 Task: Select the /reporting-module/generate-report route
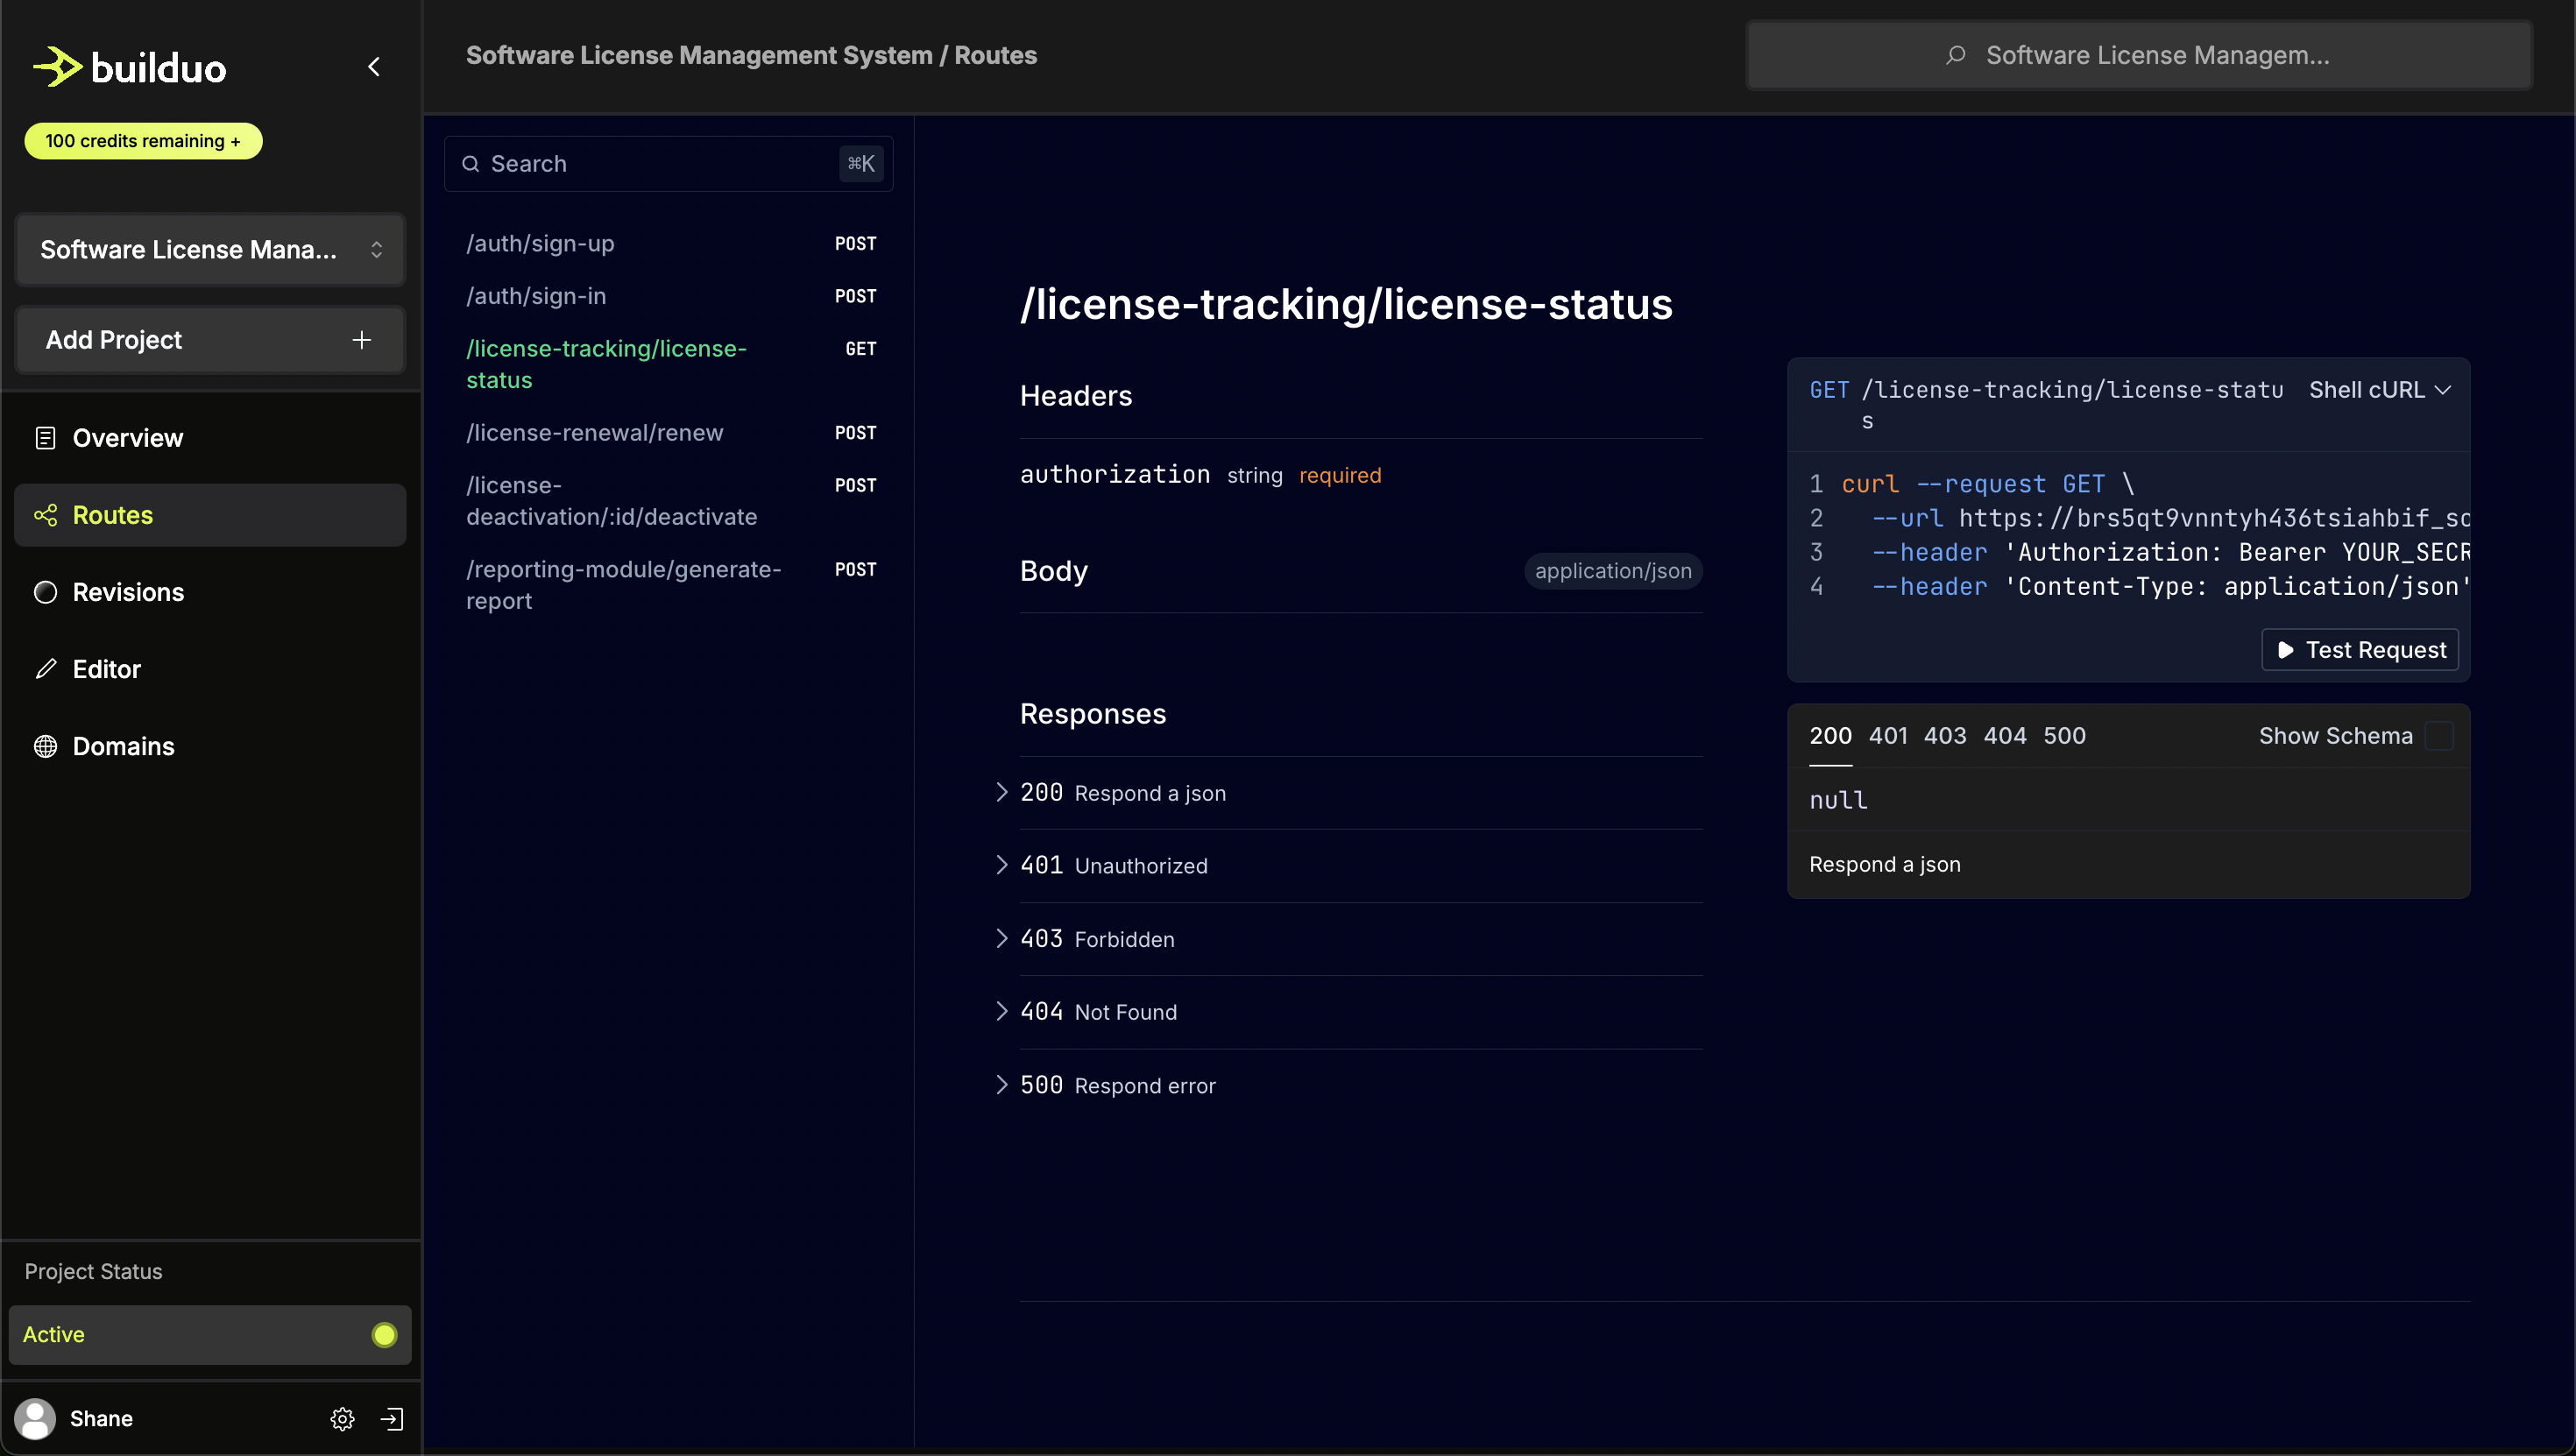coord(670,585)
